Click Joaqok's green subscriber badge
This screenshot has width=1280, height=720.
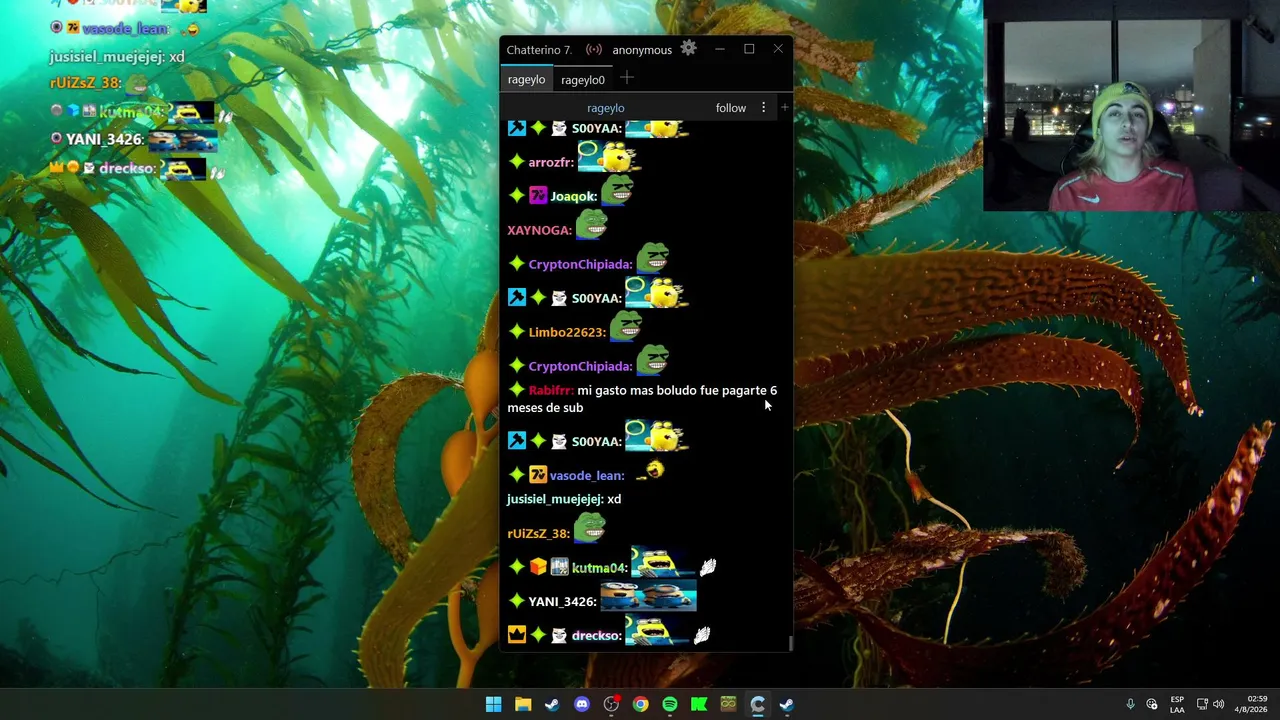tap(516, 196)
